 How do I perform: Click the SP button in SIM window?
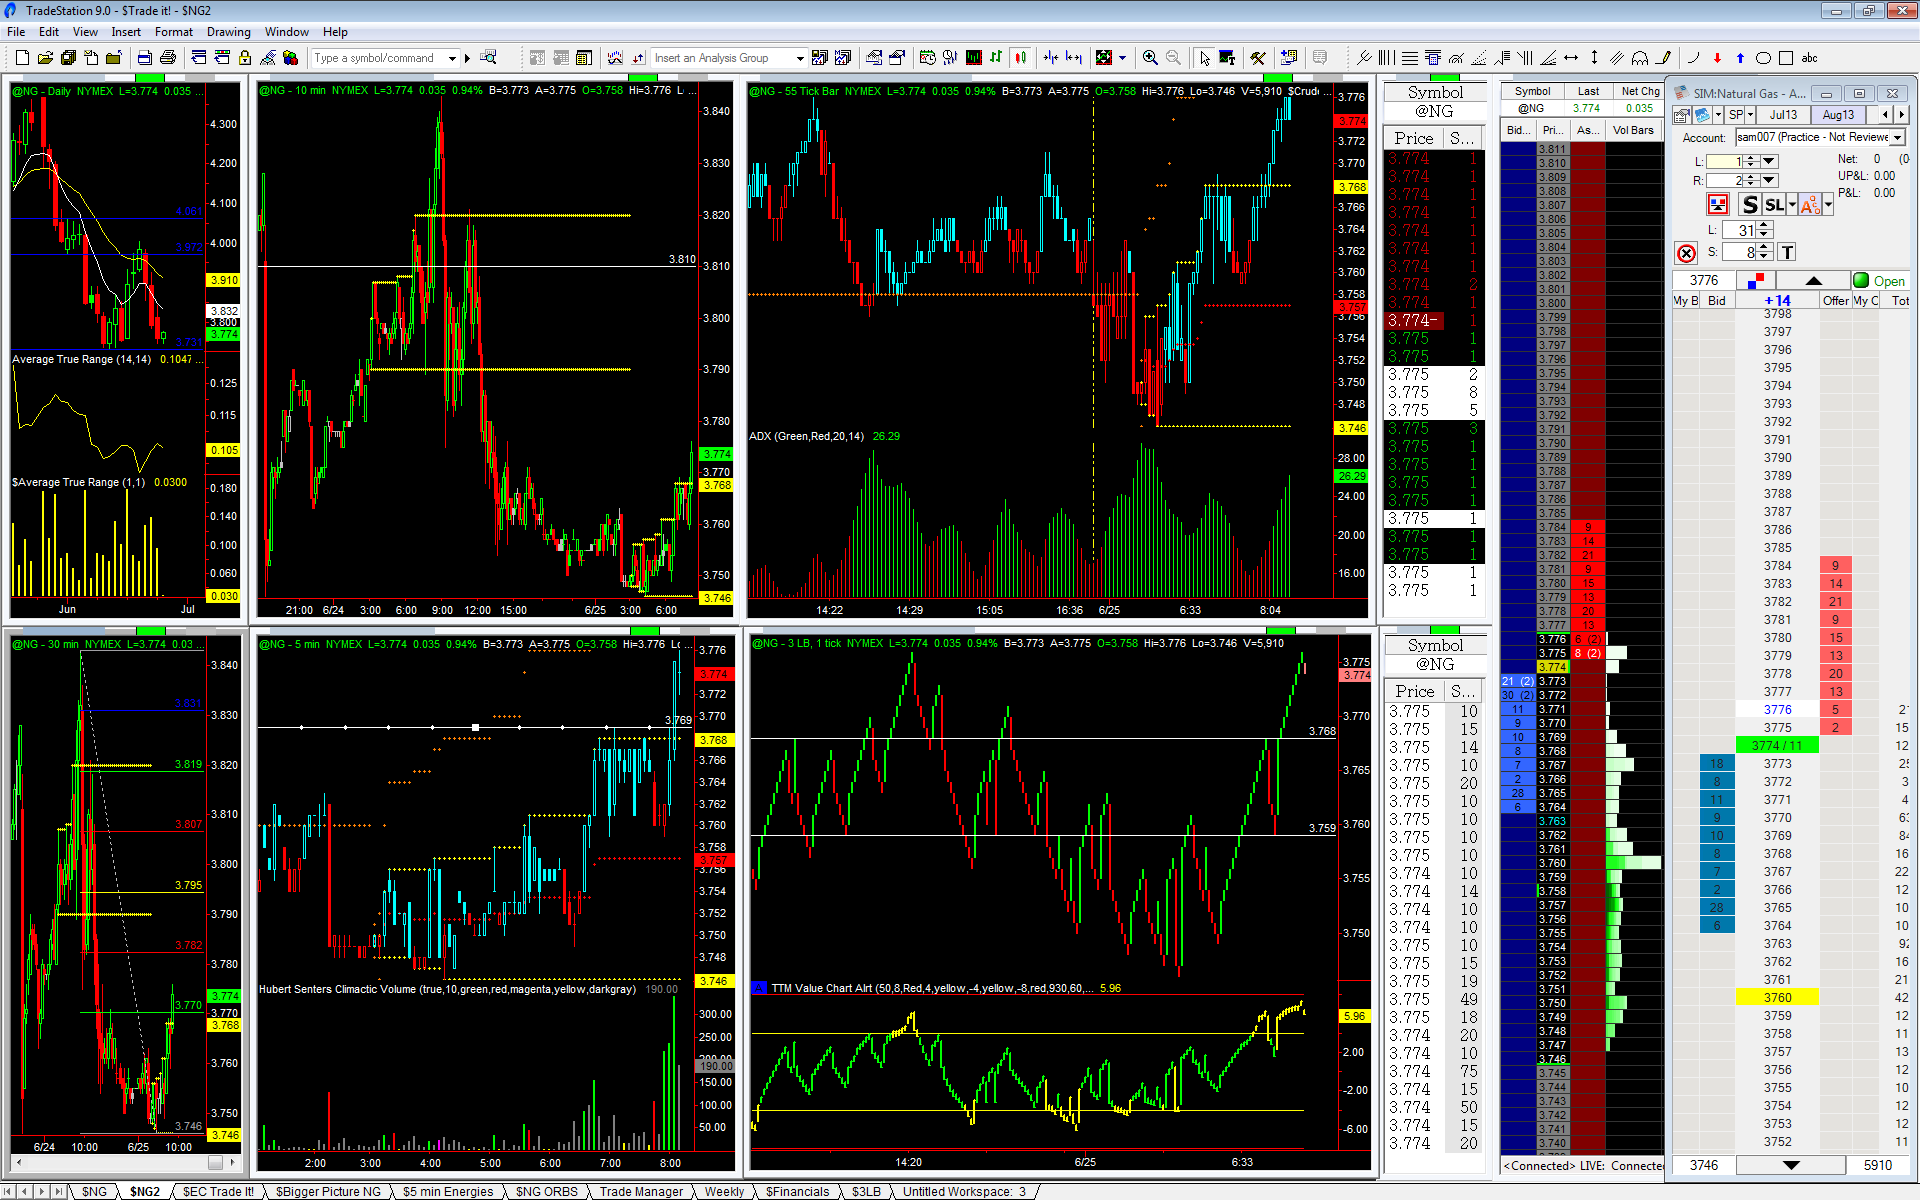pyautogui.click(x=1736, y=115)
